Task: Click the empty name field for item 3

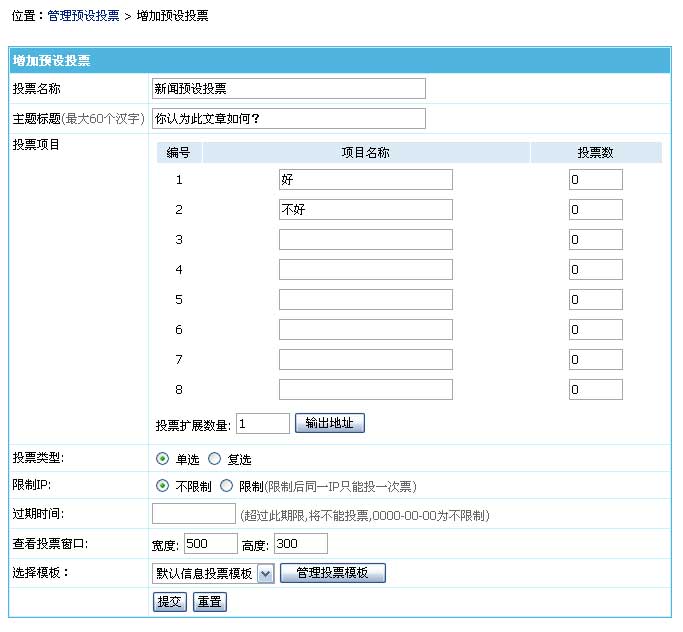Action: point(365,240)
